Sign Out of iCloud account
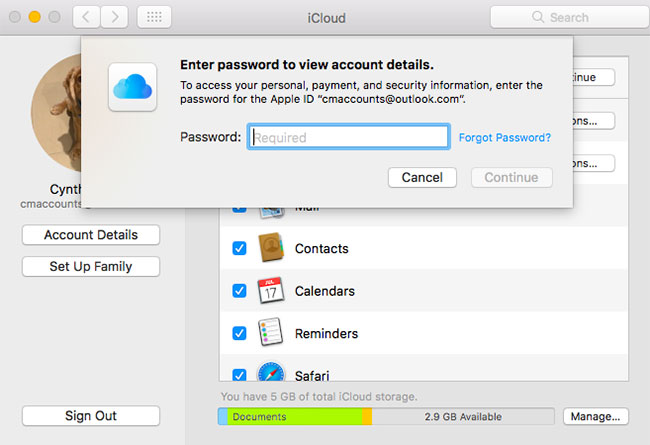The height and width of the screenshot is (445, 650). 90,416
